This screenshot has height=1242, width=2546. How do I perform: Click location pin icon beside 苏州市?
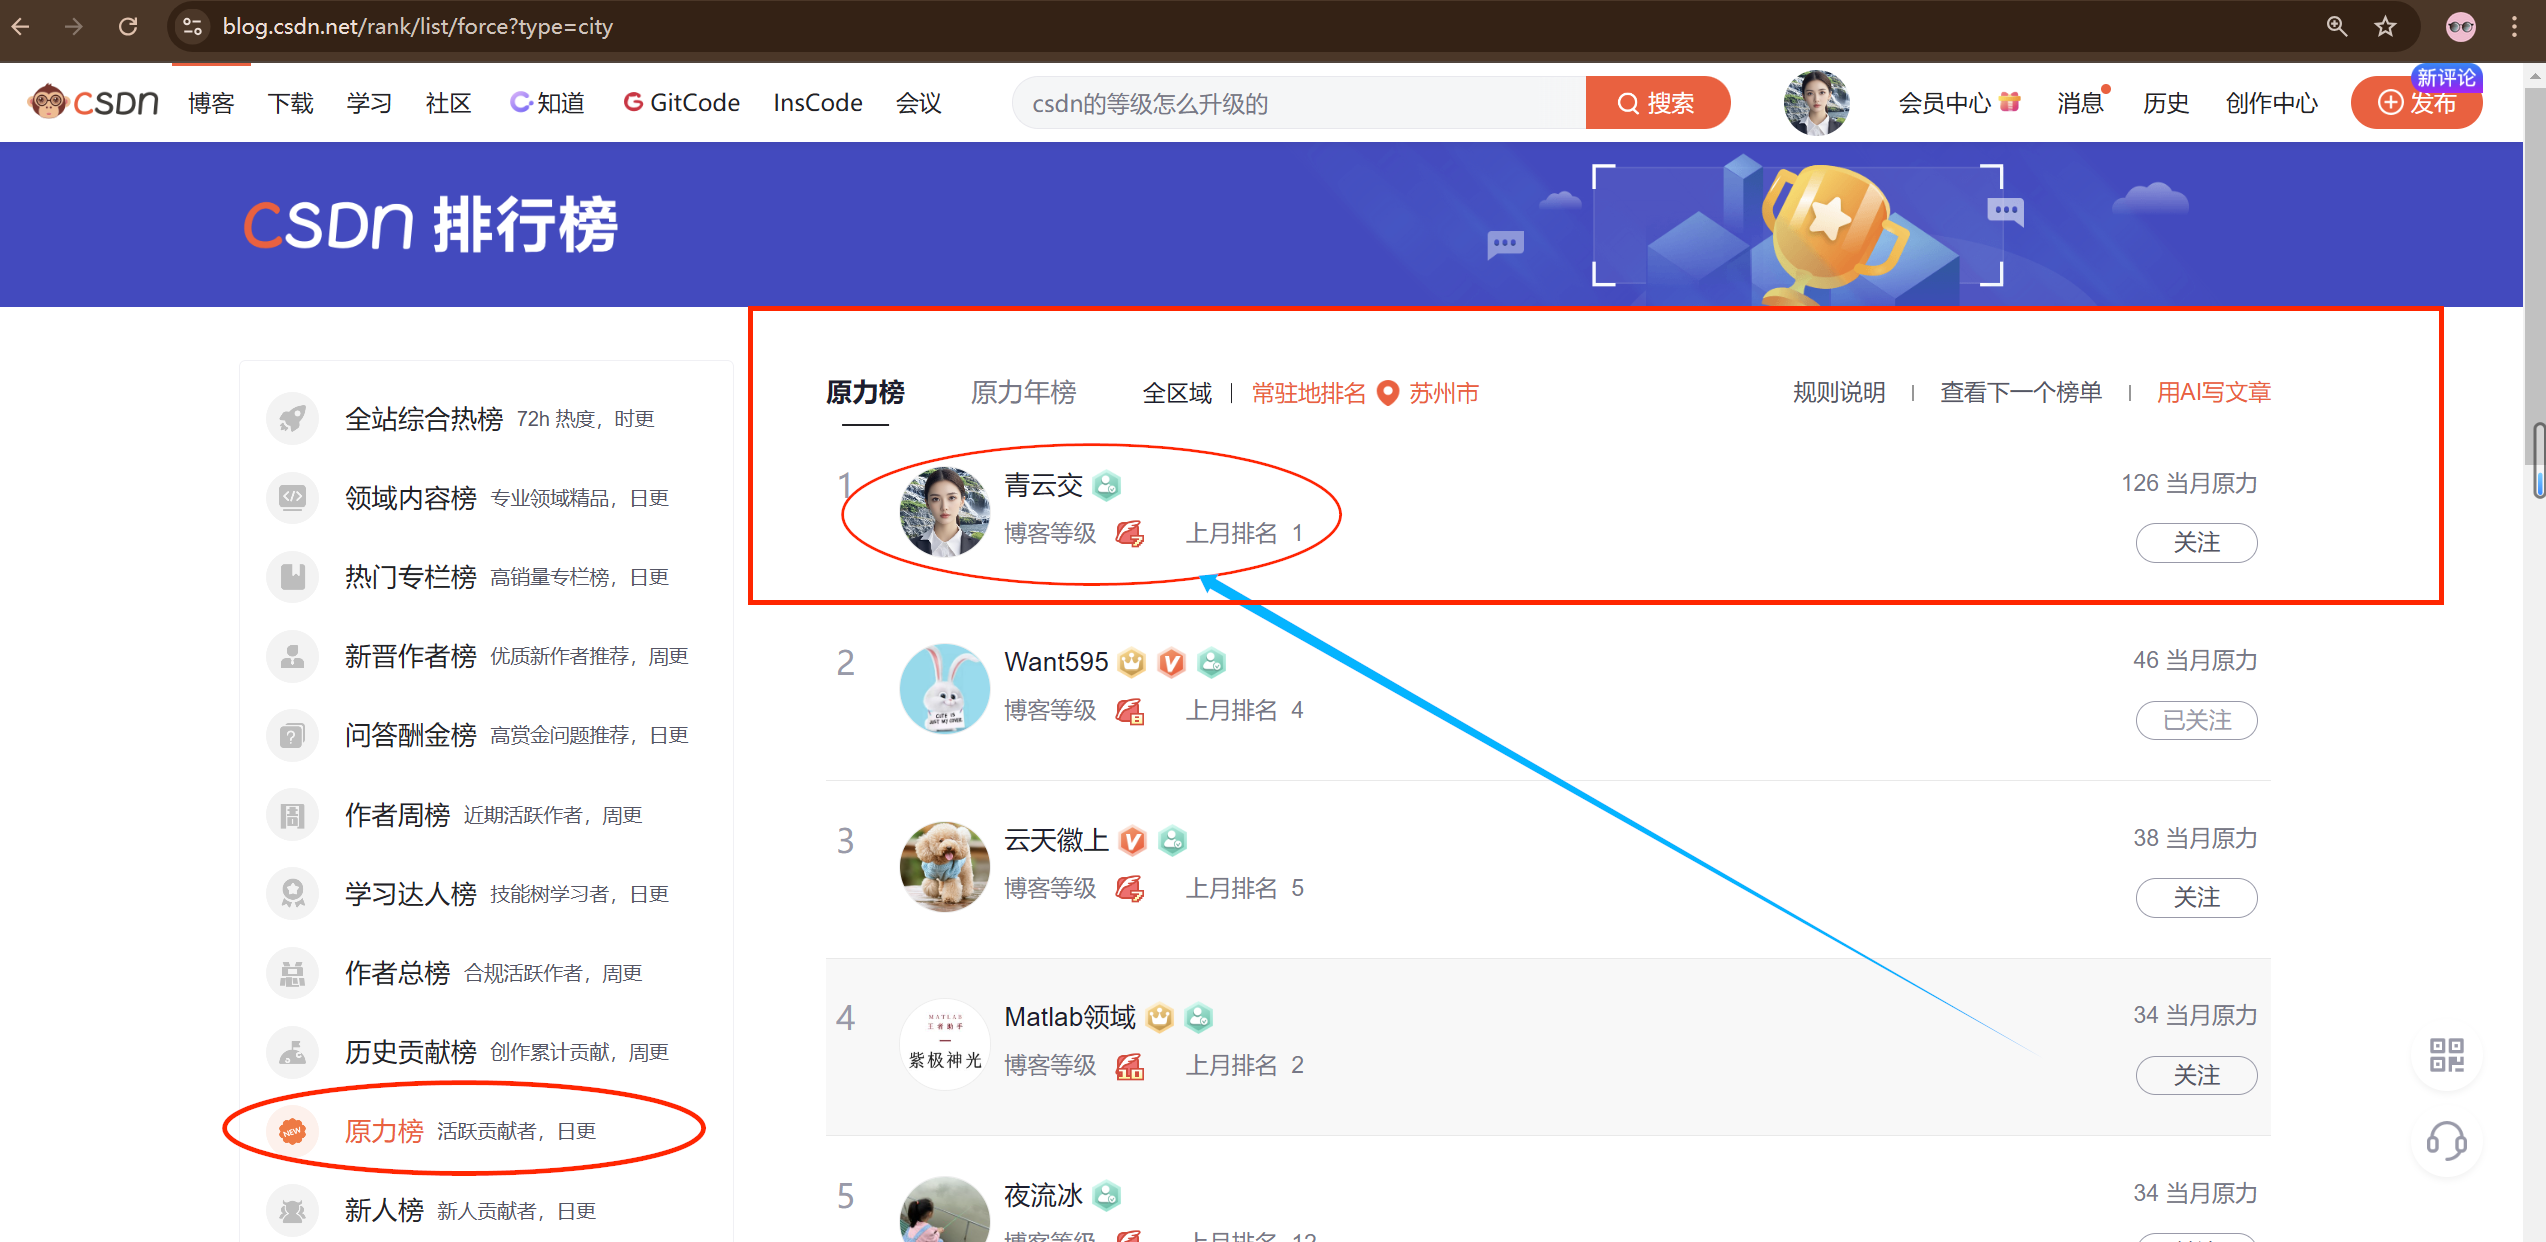(1387, 393)
